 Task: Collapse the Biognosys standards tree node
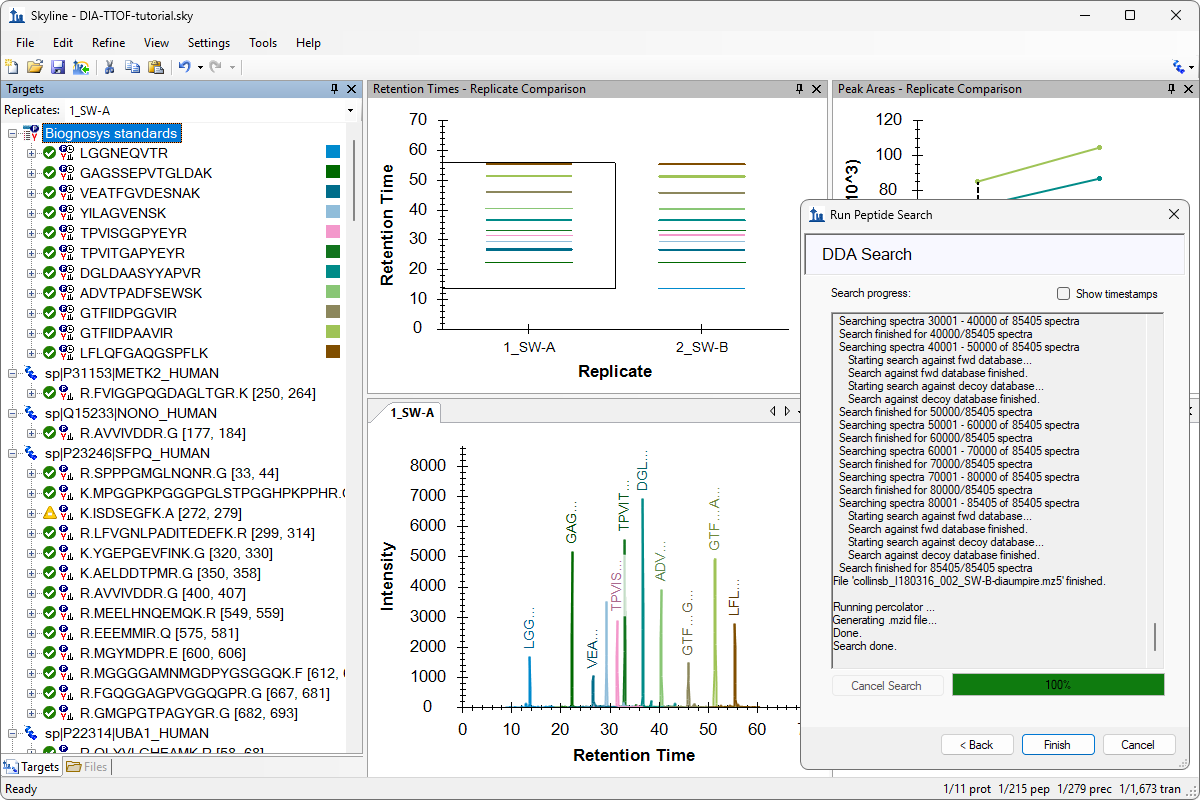tap(13, 133)
